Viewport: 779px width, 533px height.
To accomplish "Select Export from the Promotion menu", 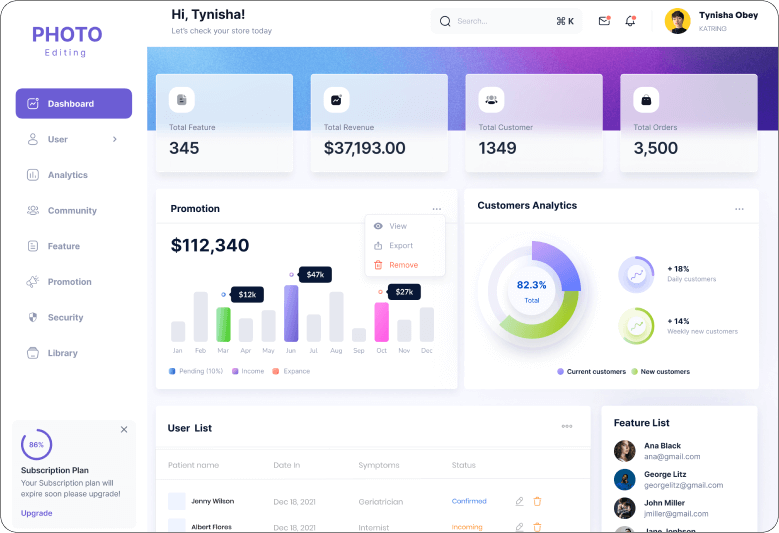I will pyautogui.click(x=400, y=245).
